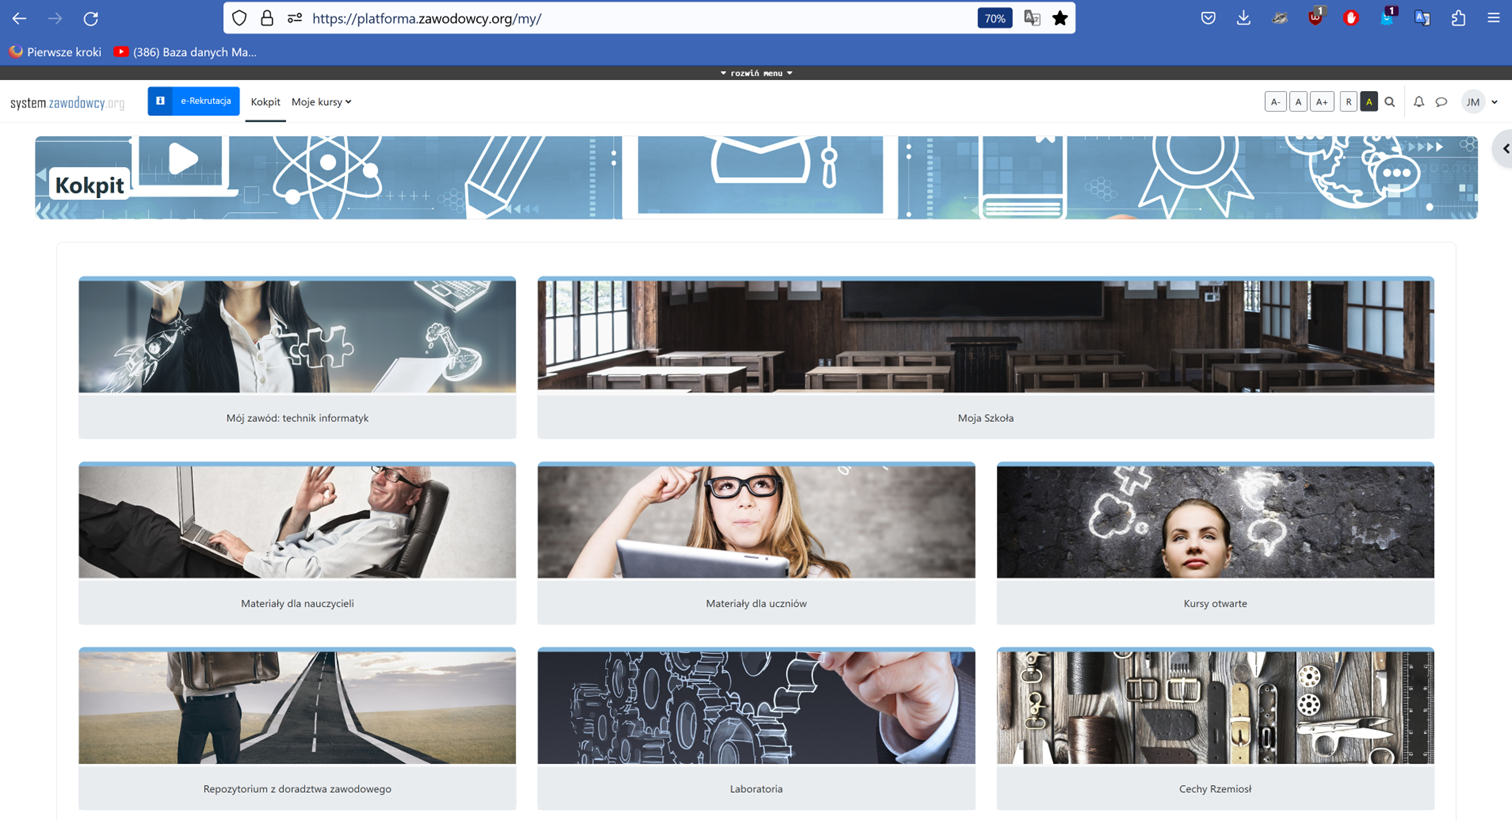1512x821 pixels.
Task: Click the 'Mój zawód: technik informatyk' caption
Action: (297, 418)
